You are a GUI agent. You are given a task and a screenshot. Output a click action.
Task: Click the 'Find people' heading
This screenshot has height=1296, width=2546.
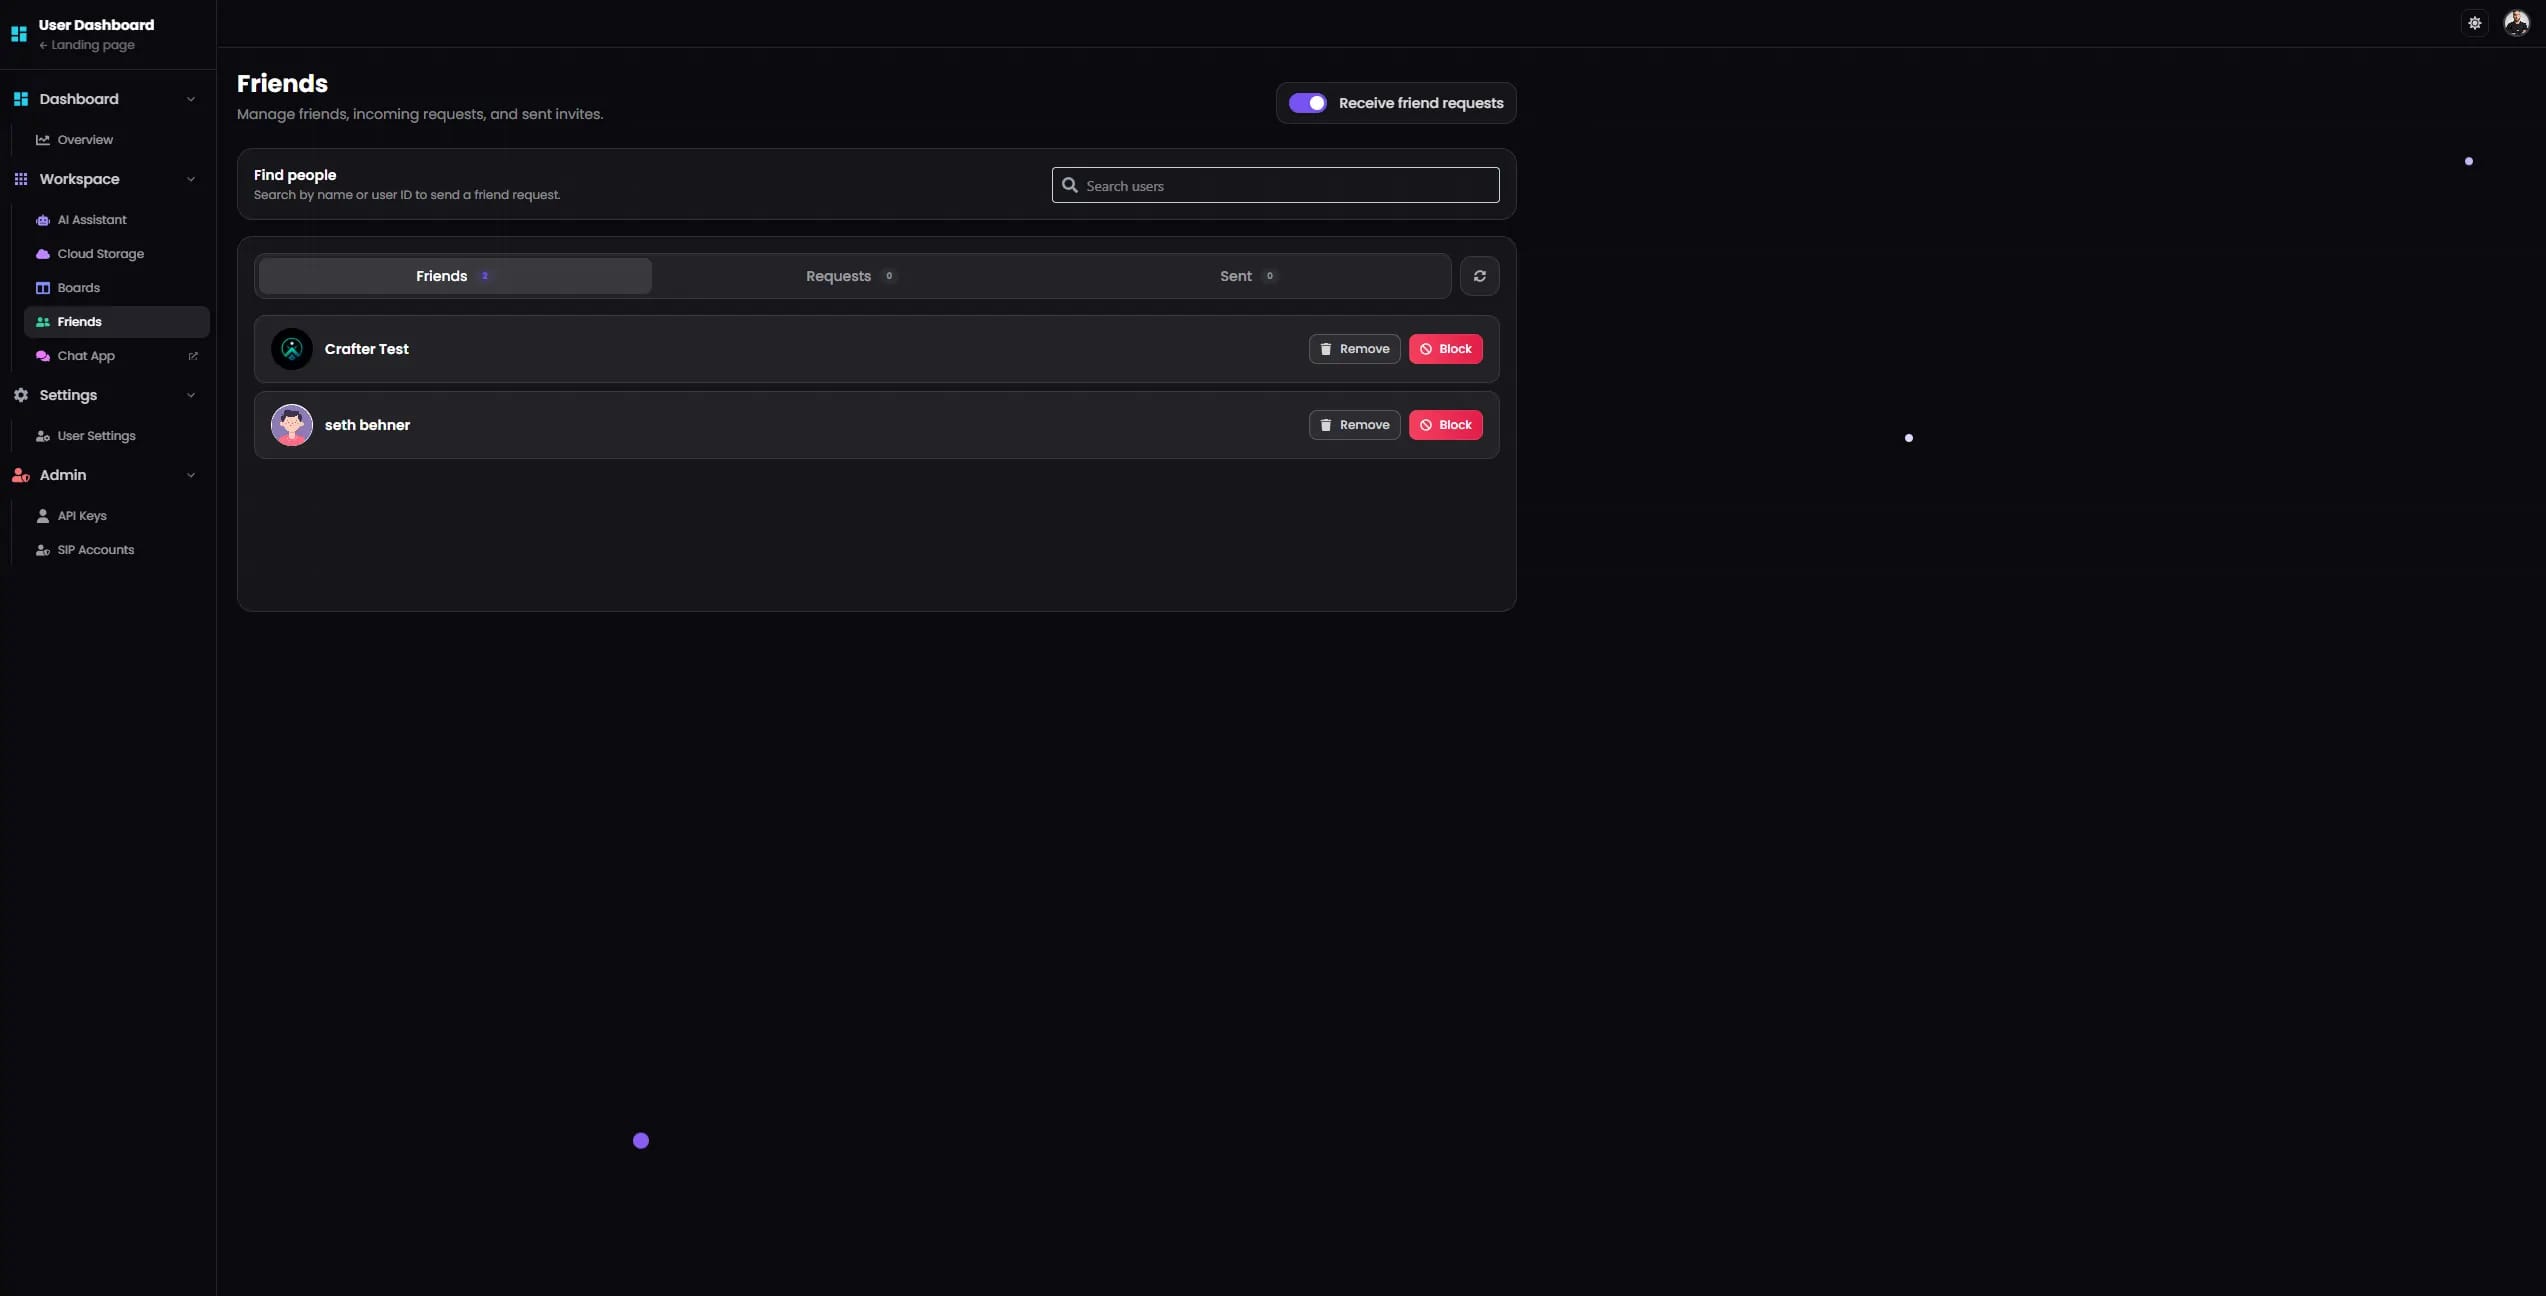coord(295,175)
